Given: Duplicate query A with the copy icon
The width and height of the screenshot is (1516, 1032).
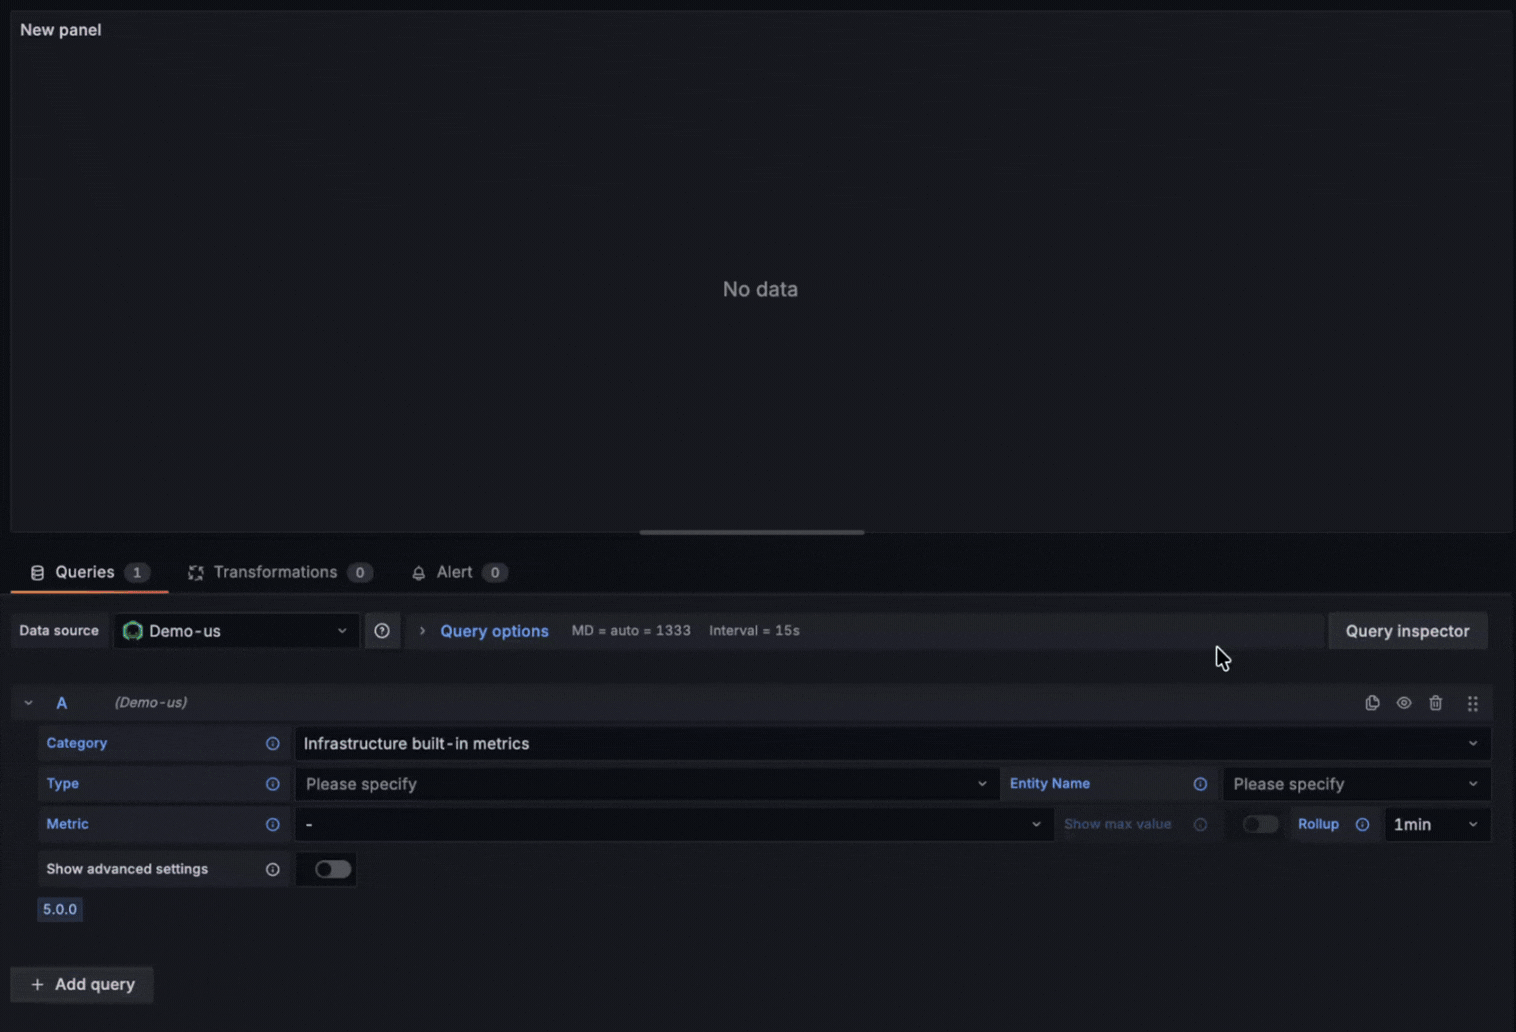Looking at the screenshot, I should point(1372,703).
